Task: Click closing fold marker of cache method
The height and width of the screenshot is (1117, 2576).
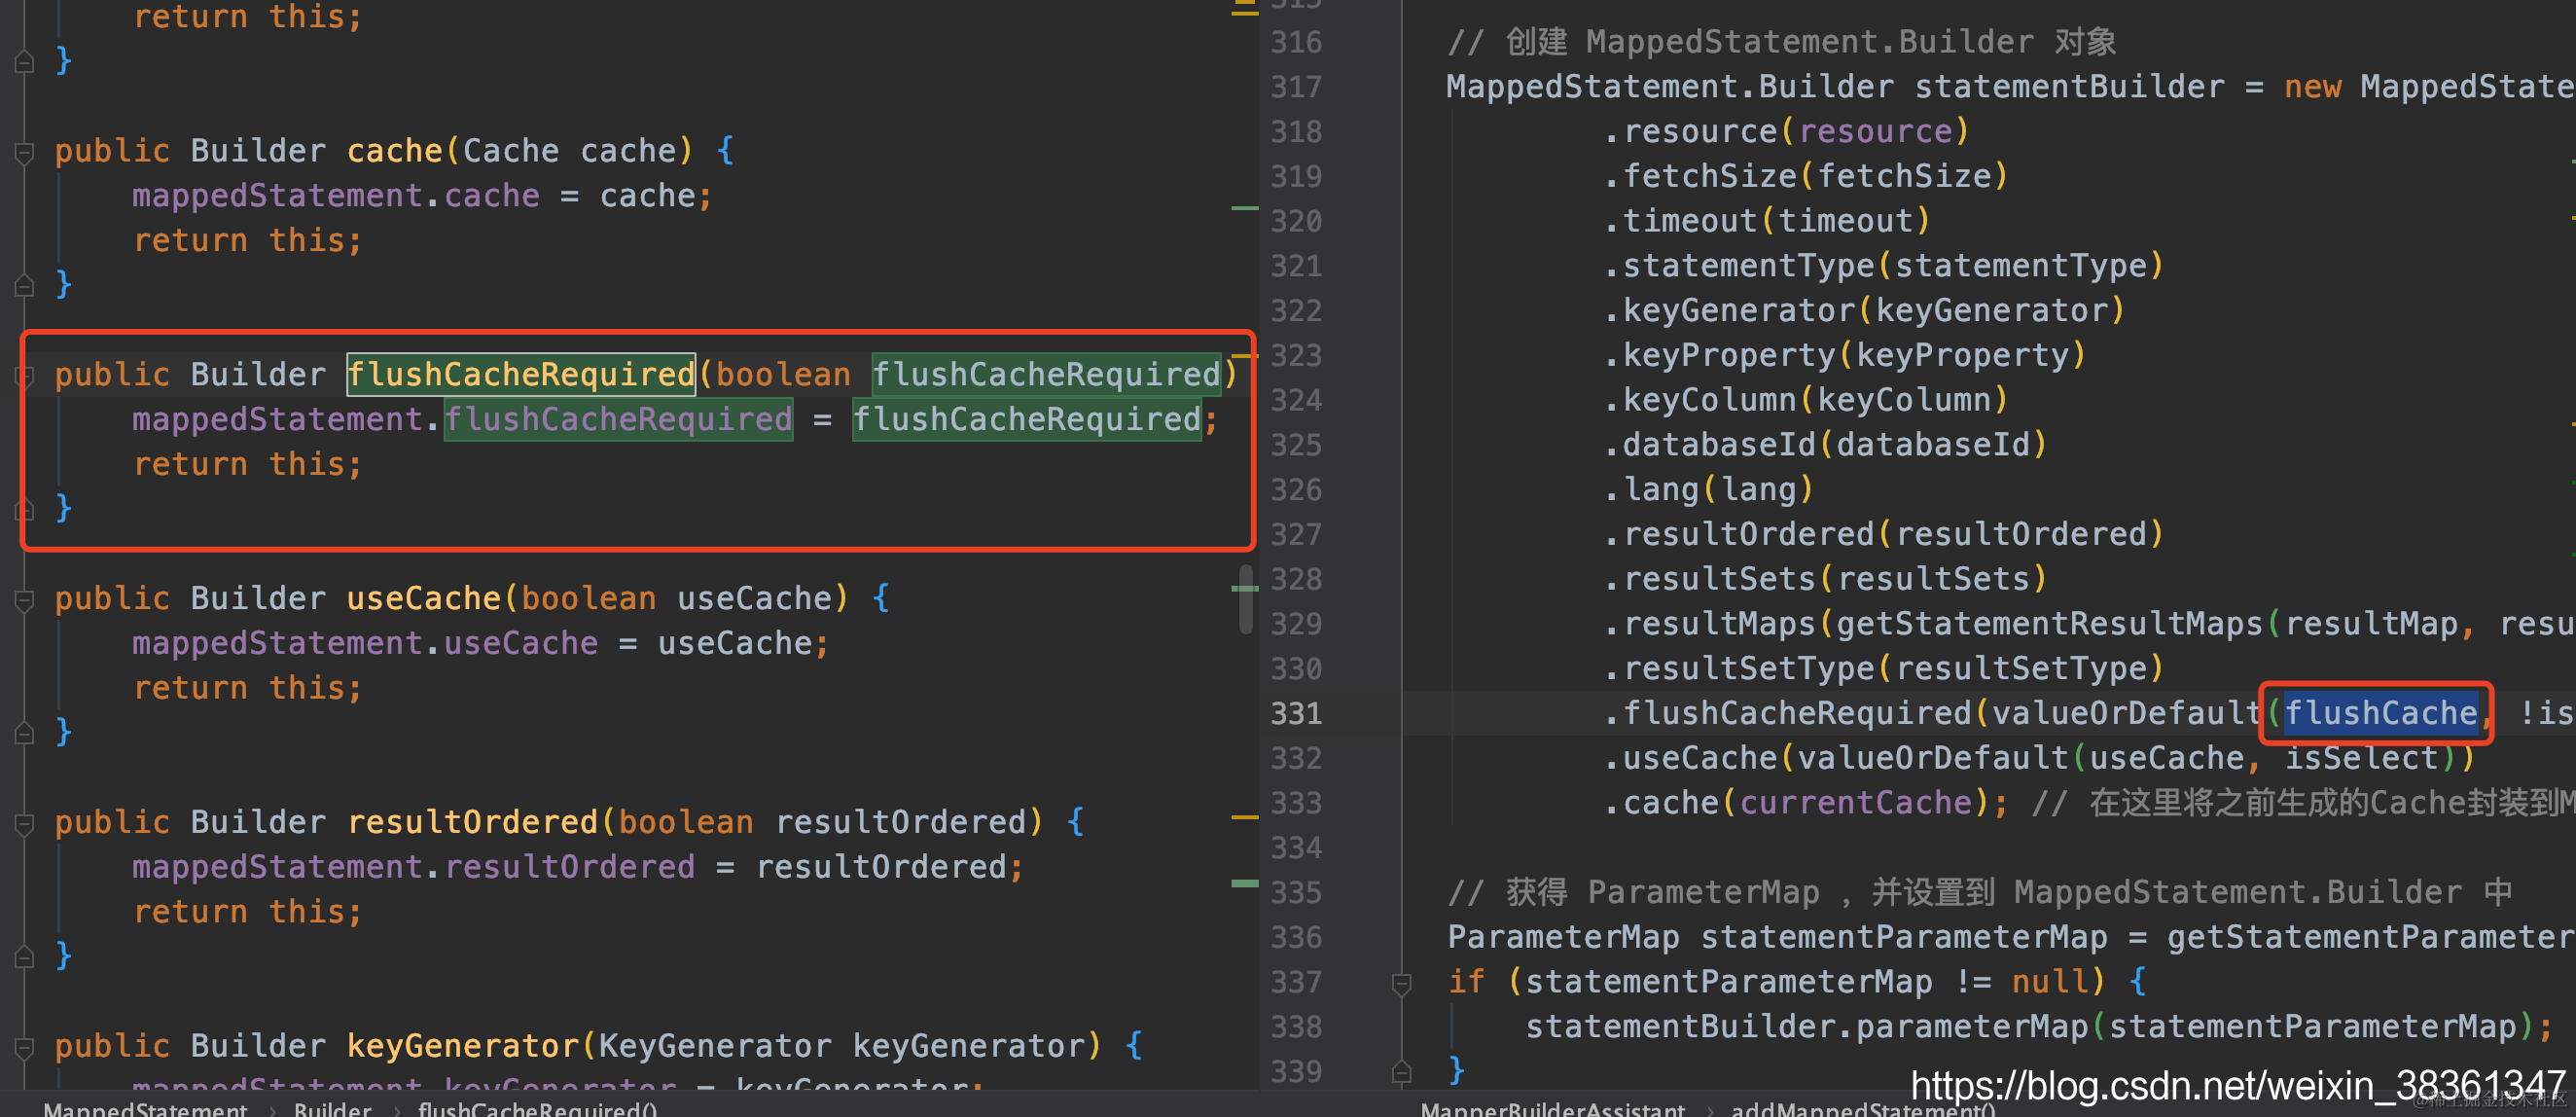Action: 24,286
